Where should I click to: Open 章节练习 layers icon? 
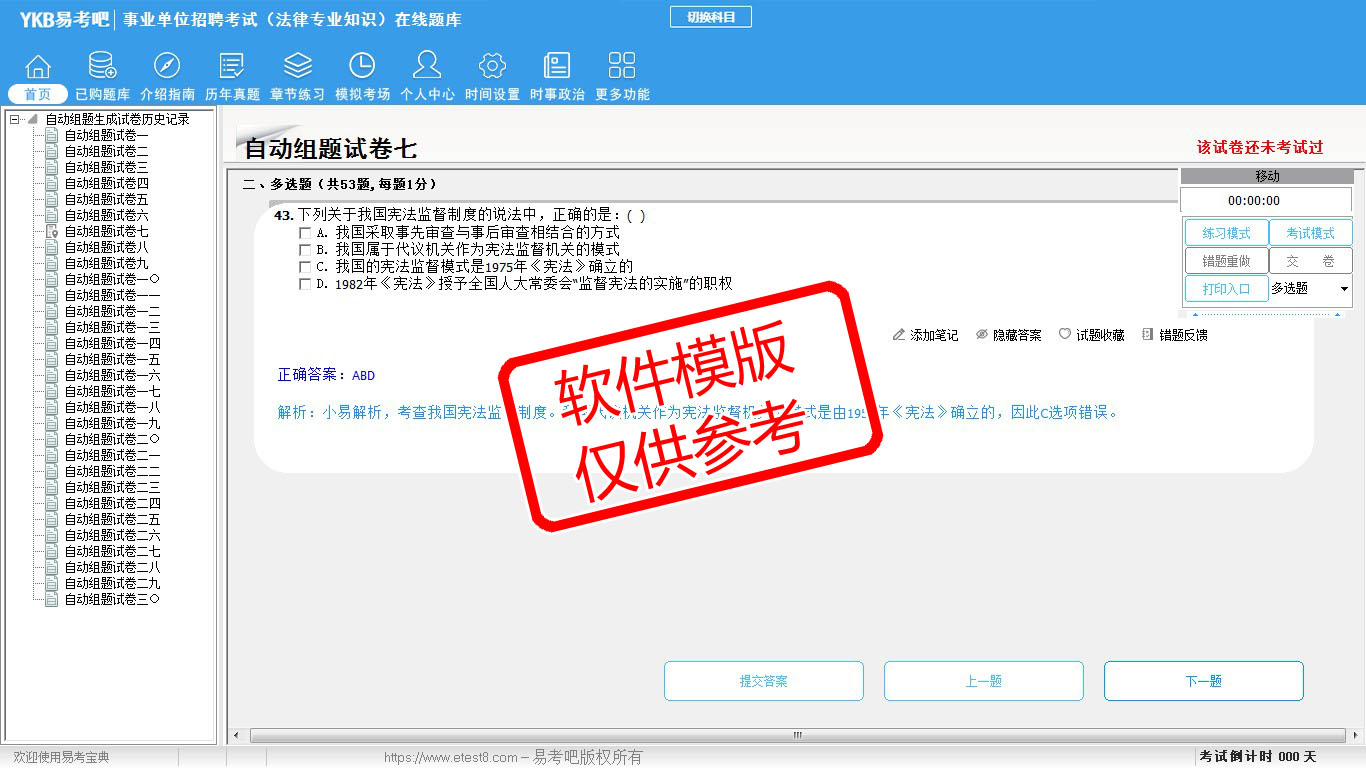(297, 67)
